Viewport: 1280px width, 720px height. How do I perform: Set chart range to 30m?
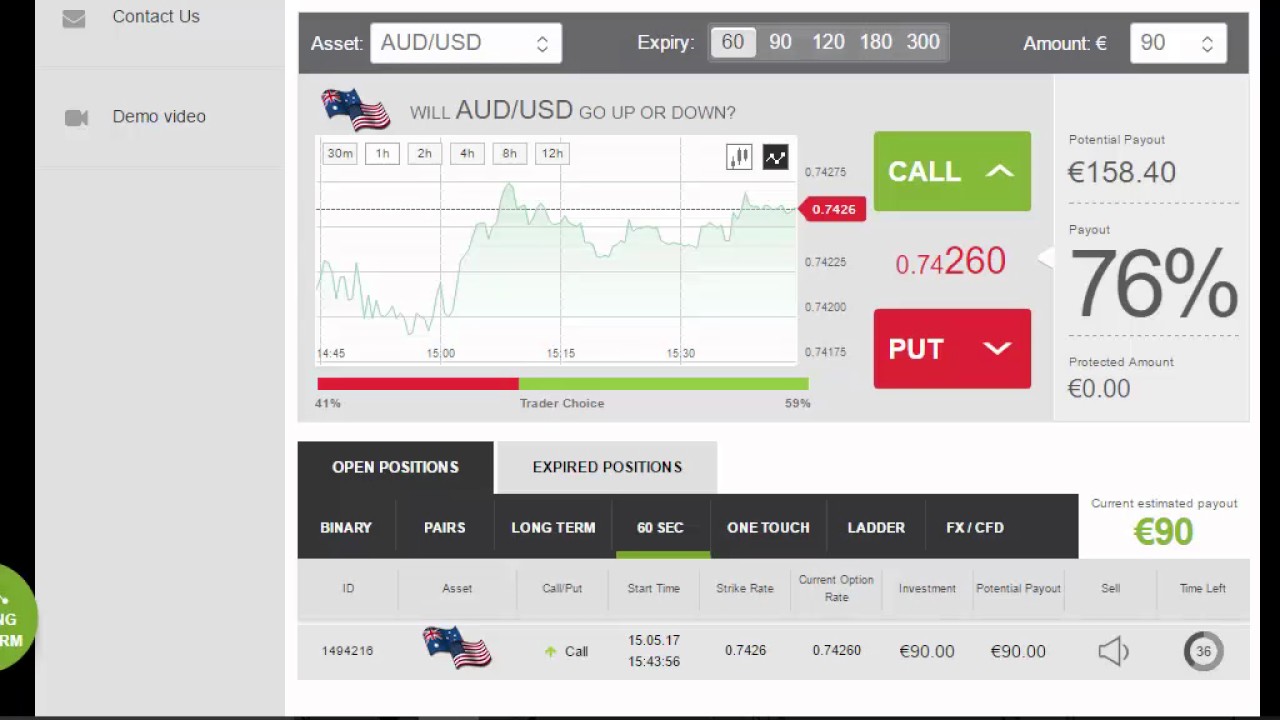[x=340, y=153]
